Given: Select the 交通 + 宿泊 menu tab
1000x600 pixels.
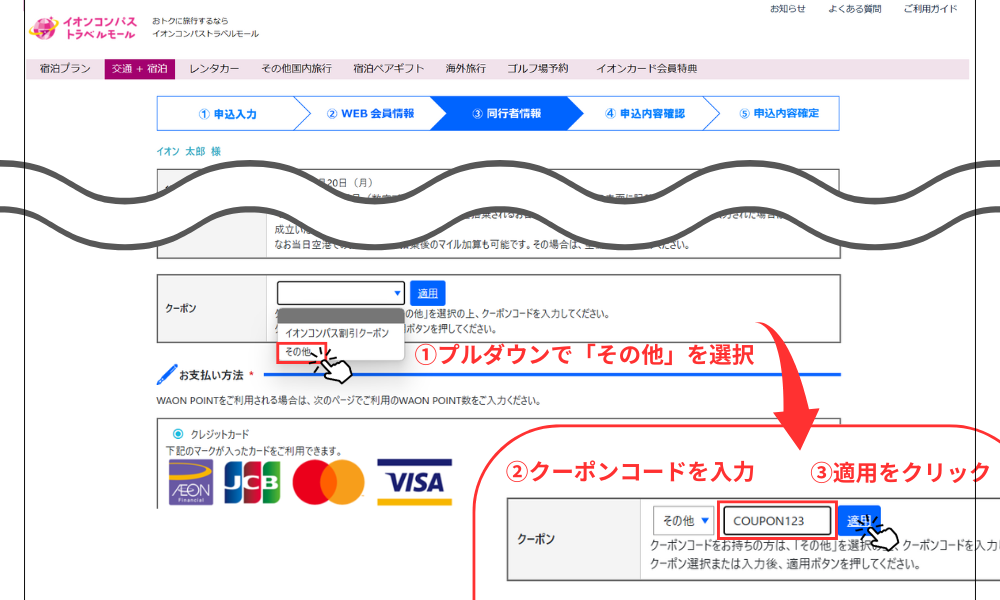Looking at the screenshot, I should pyautogui.click(x=140, y=68).
